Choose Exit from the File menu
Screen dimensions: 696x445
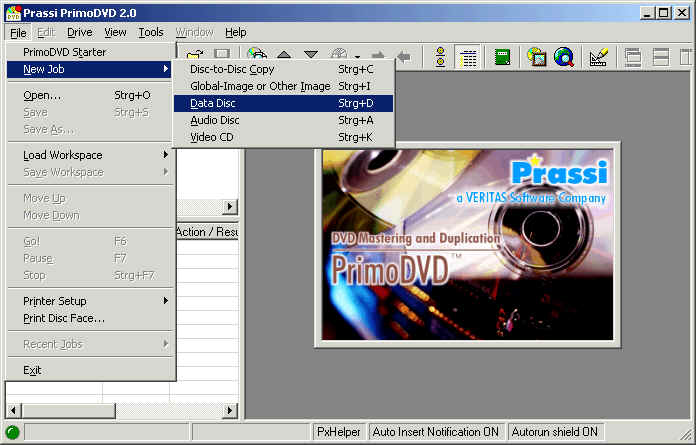tap(89, 370)
